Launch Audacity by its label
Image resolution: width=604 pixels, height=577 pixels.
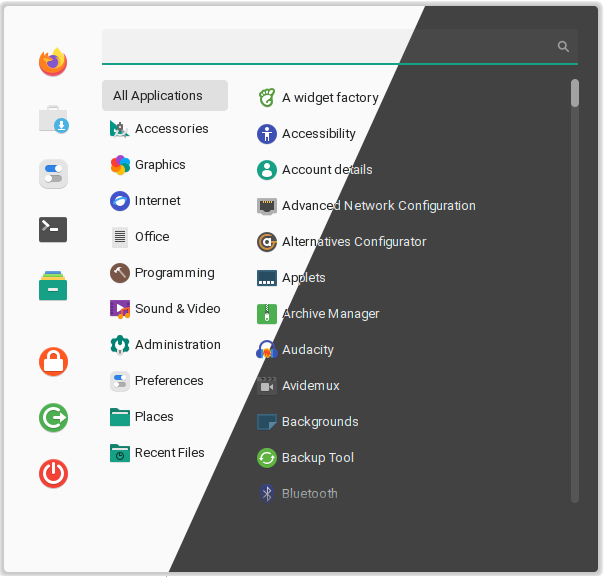pos(308,350)
